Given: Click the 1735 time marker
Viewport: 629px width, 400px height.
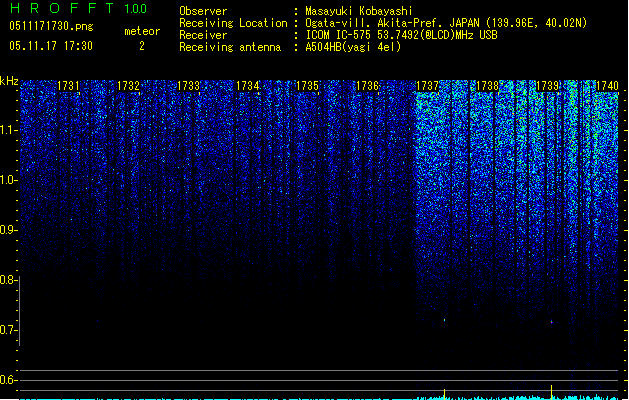Looking at the screenshot, I should 307,86.
